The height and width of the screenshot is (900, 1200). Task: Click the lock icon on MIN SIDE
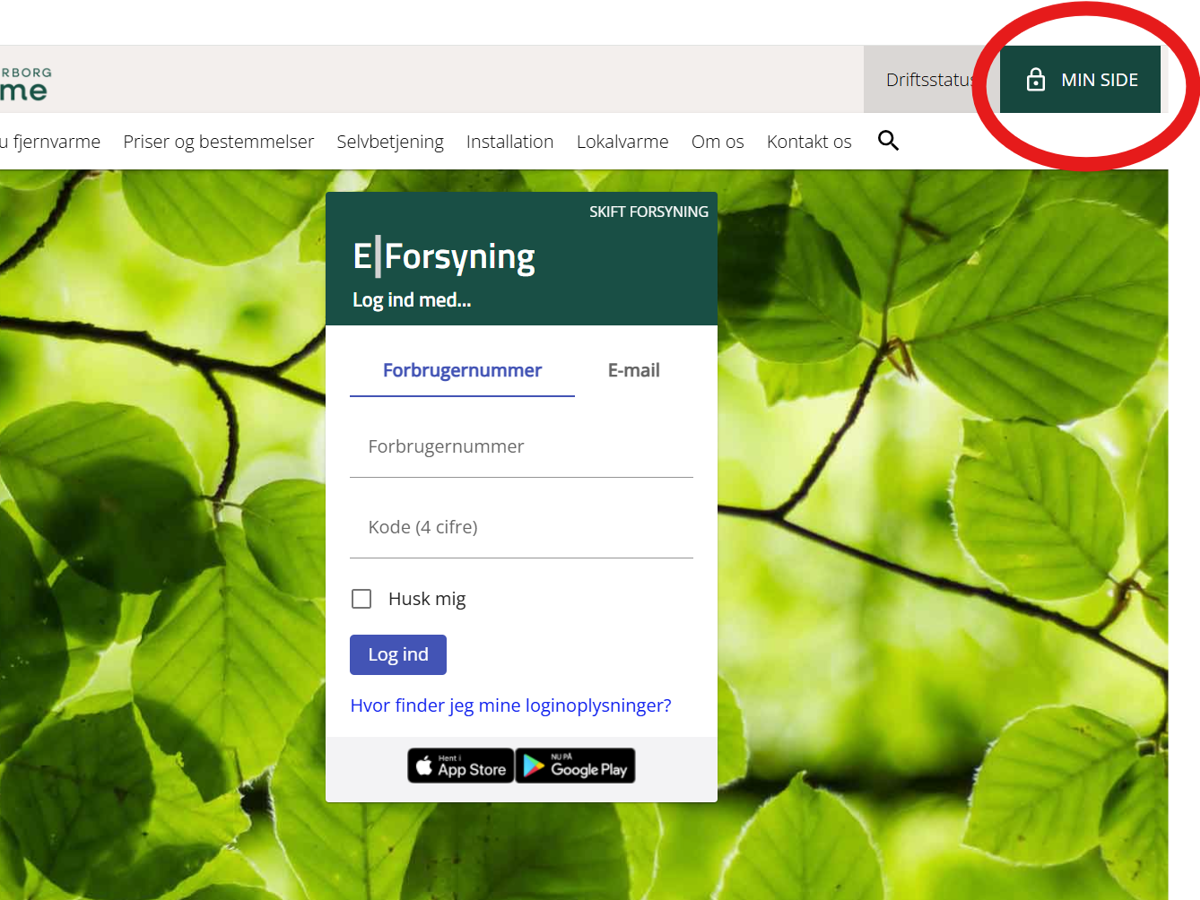tap(1036, 80)
